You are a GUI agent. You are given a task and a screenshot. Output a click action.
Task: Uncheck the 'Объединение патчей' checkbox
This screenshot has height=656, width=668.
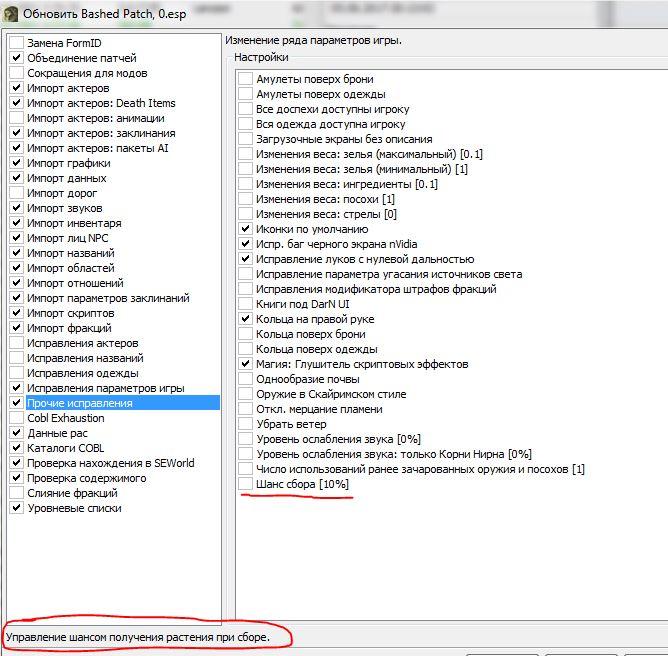coord(16,58)
